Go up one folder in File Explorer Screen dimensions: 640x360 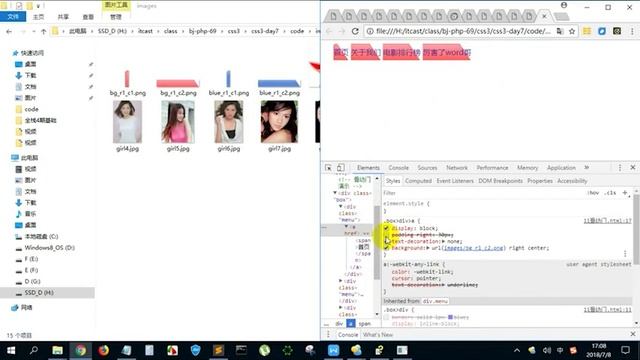click(44, 31)
